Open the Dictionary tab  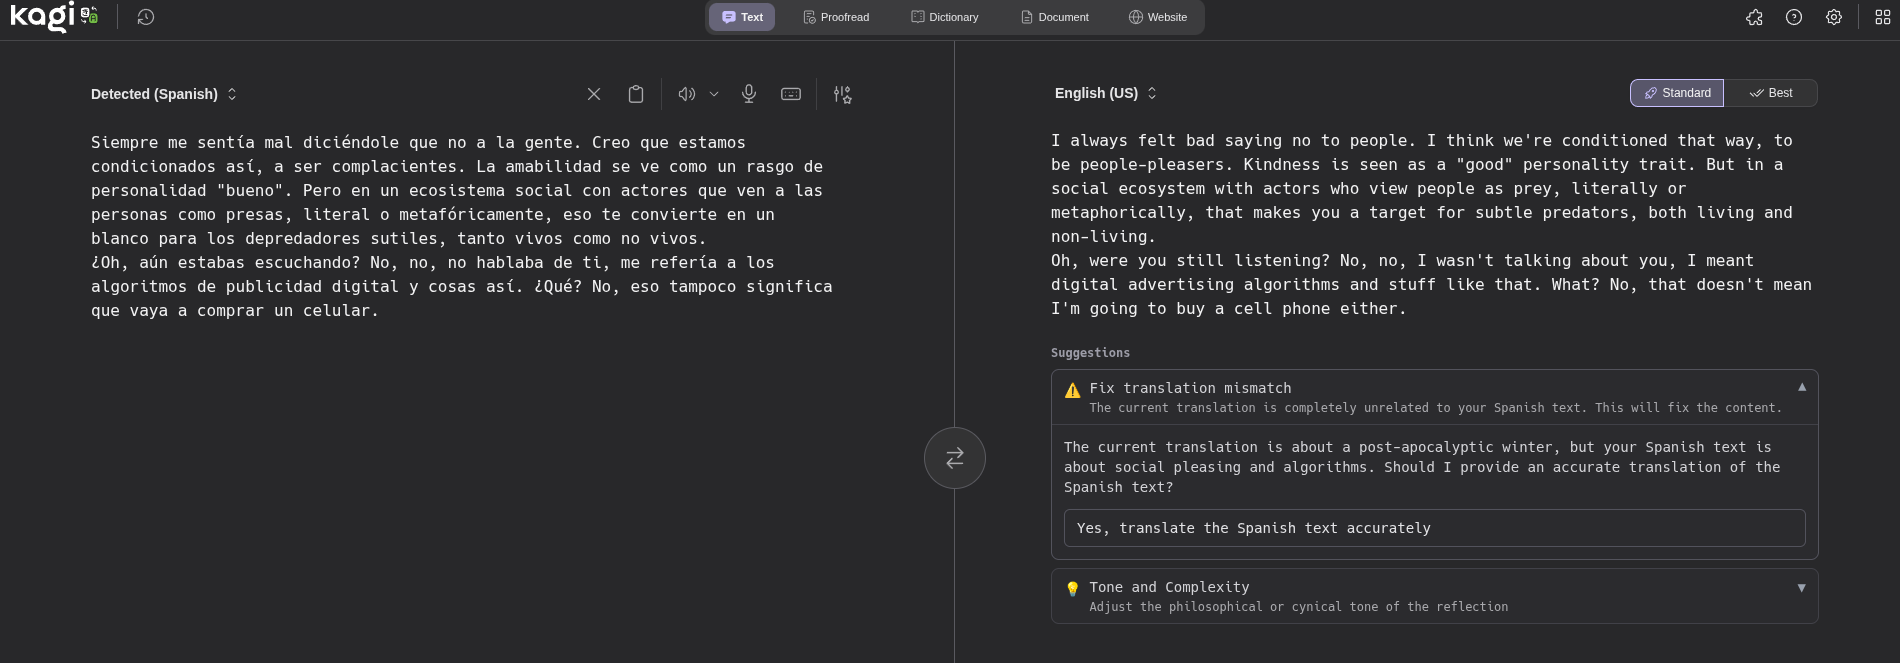(x=945, y=17)
